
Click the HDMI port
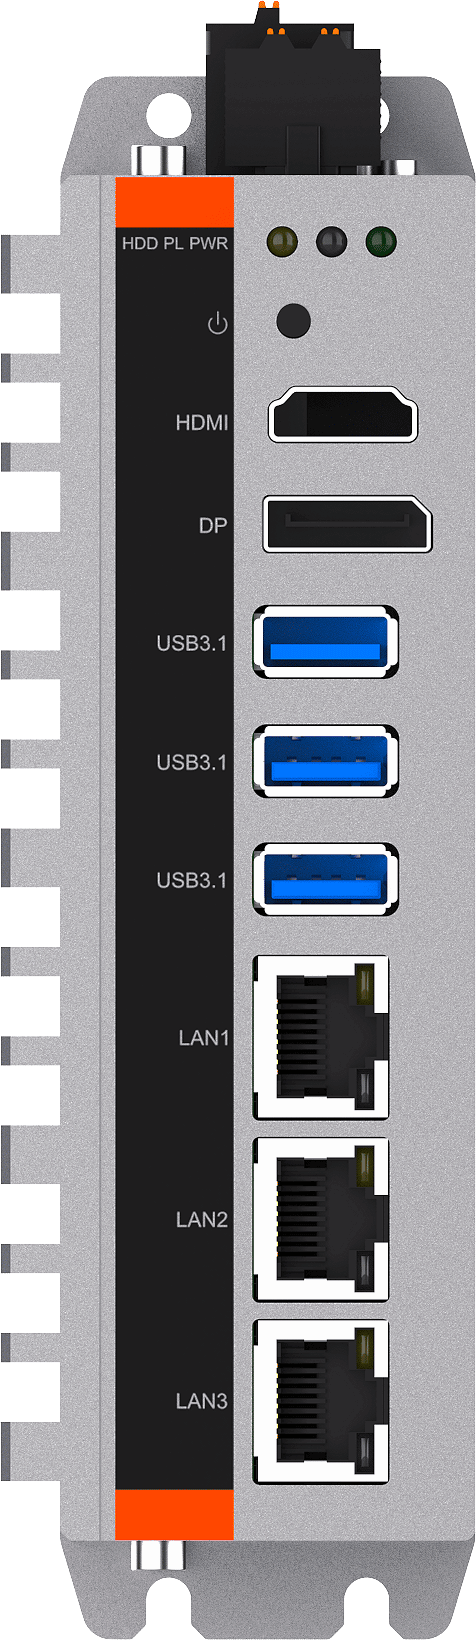point(343,414)
